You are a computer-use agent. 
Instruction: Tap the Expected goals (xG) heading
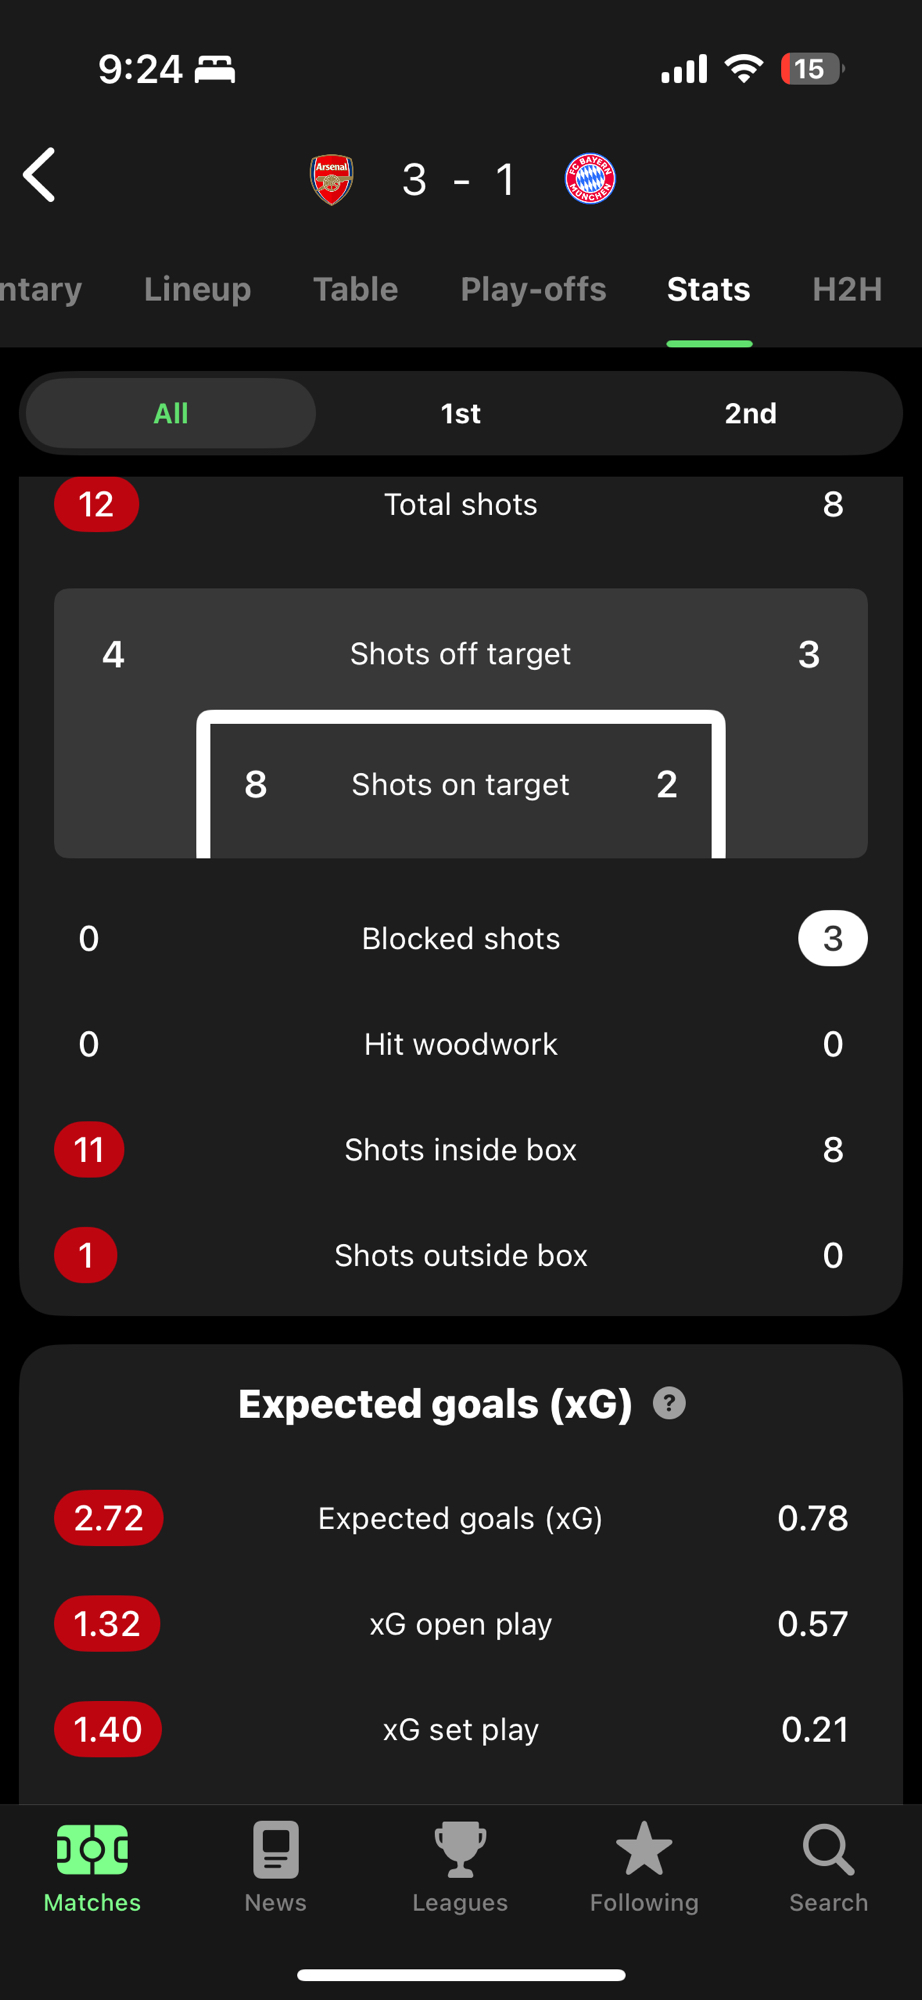[435, 1403]
